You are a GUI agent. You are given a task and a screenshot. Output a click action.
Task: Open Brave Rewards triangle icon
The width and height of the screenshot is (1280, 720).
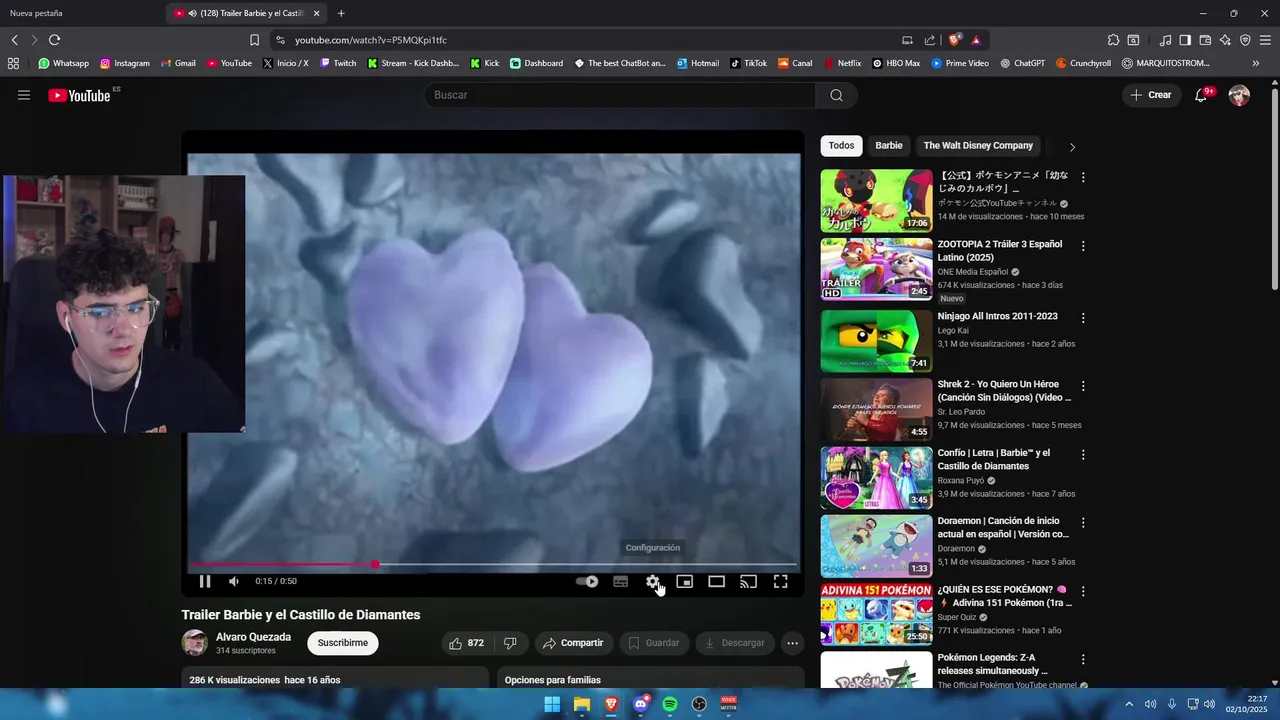pos(975,40)
